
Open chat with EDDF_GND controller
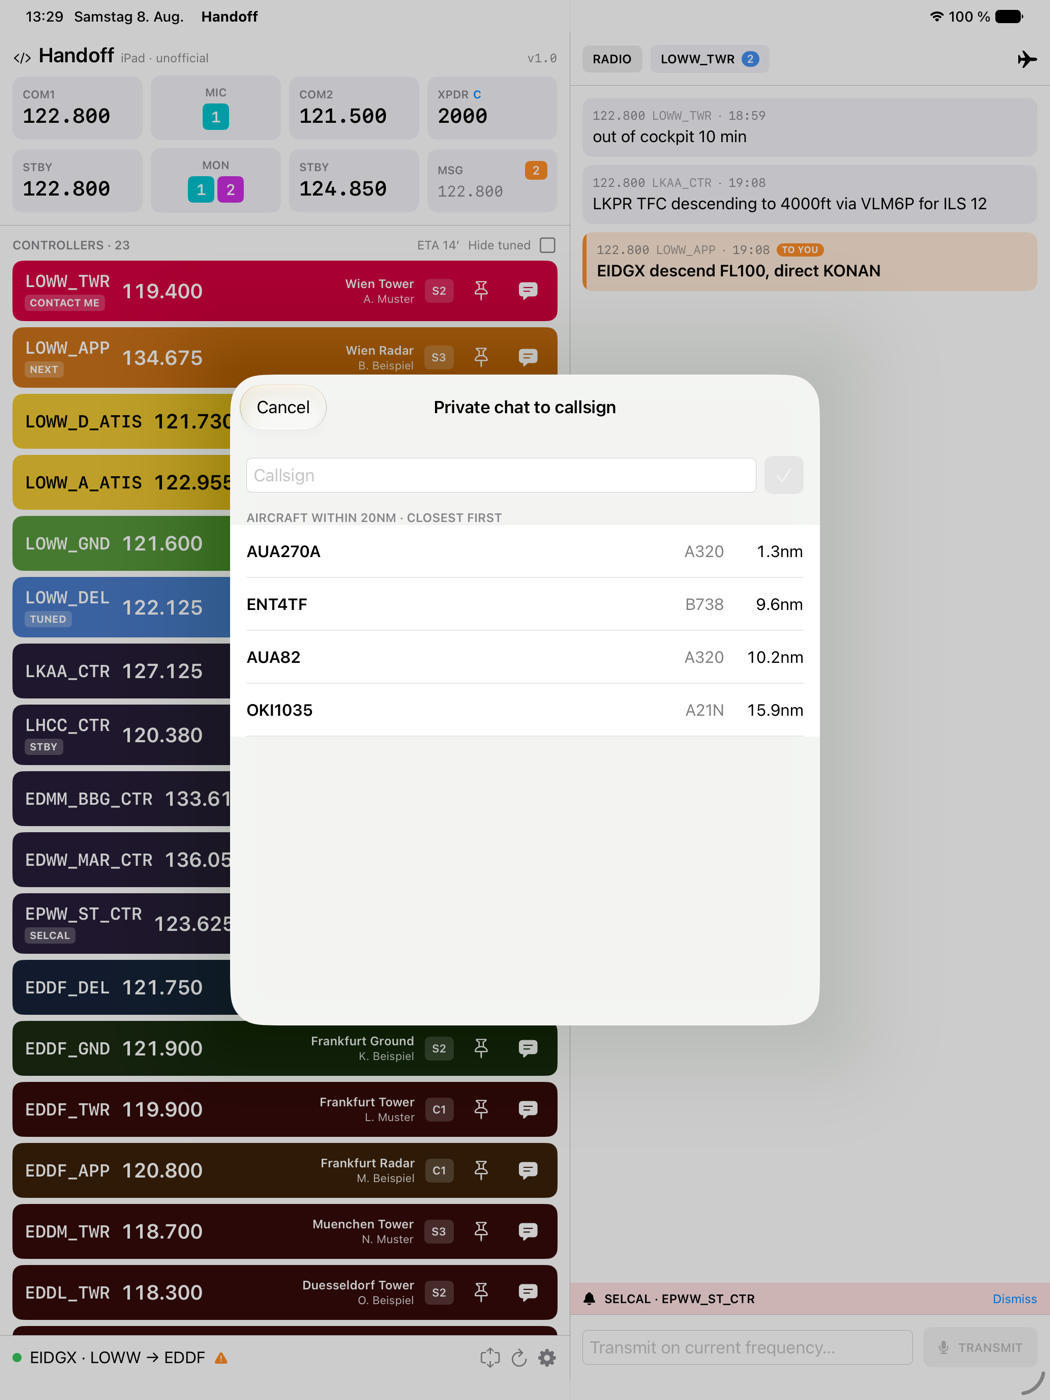[528, 1048]
